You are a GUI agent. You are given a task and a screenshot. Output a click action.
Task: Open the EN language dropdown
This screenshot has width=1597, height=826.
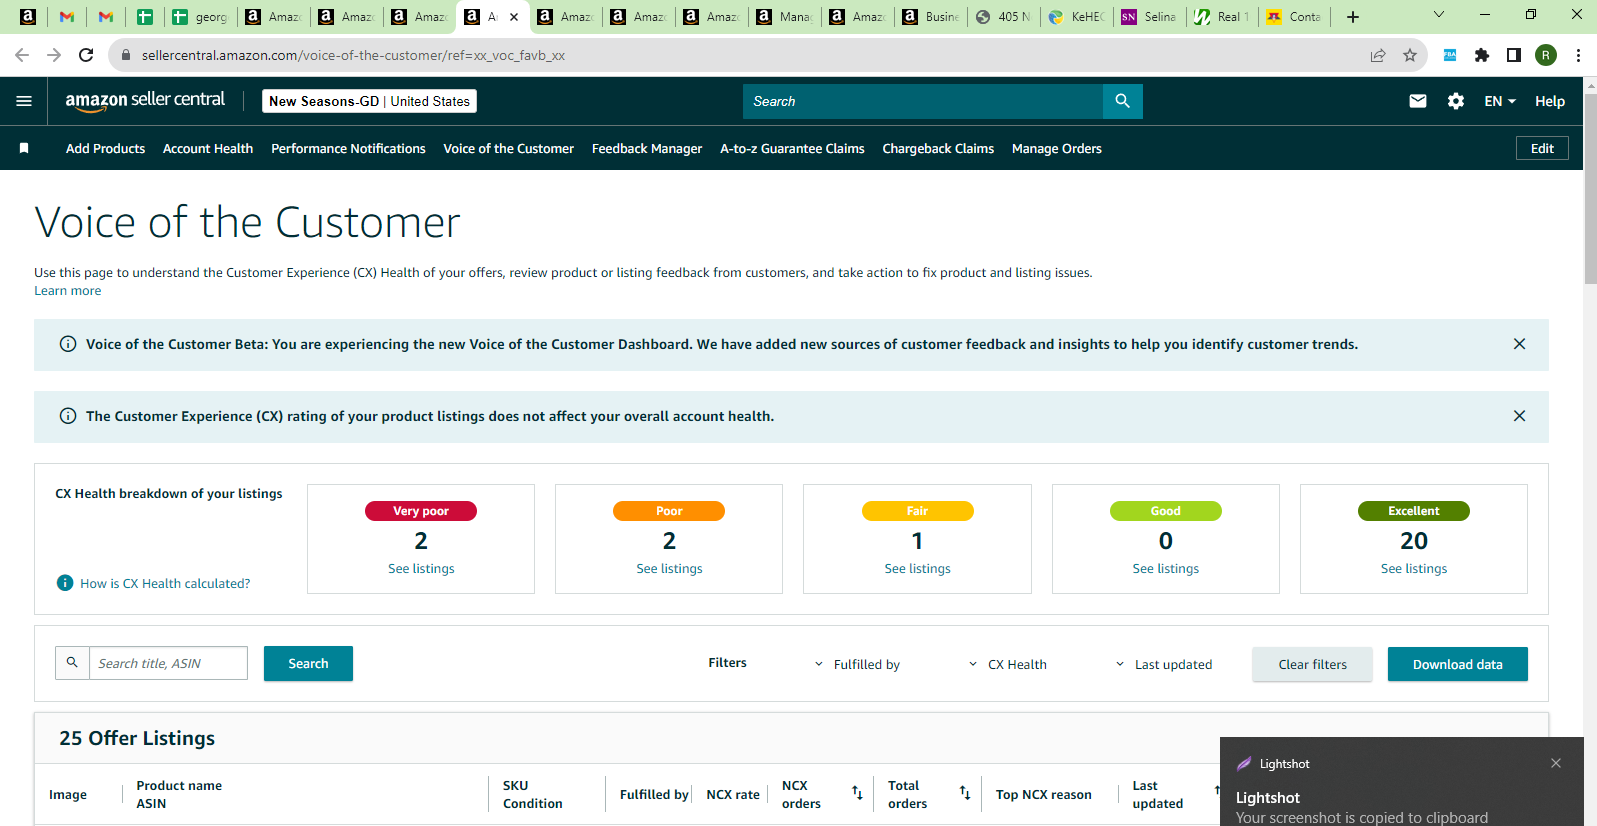click(x=1500, y=101)
